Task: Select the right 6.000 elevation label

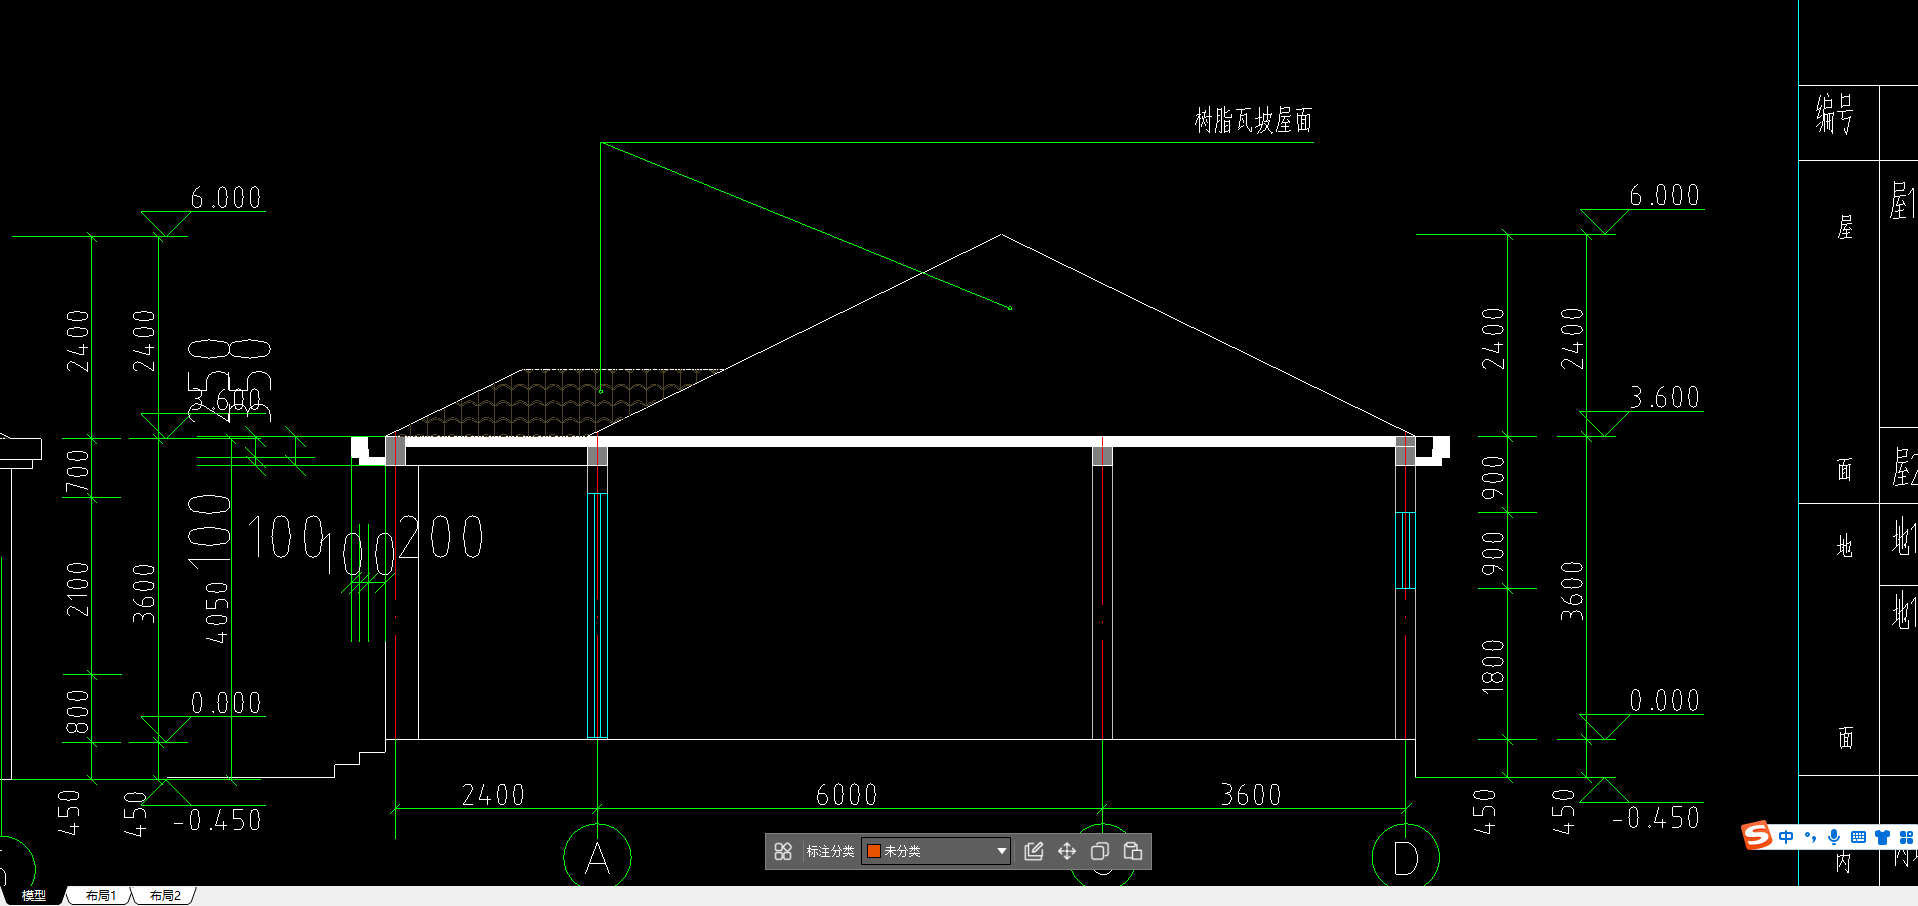Action: tap(1664, 196)
